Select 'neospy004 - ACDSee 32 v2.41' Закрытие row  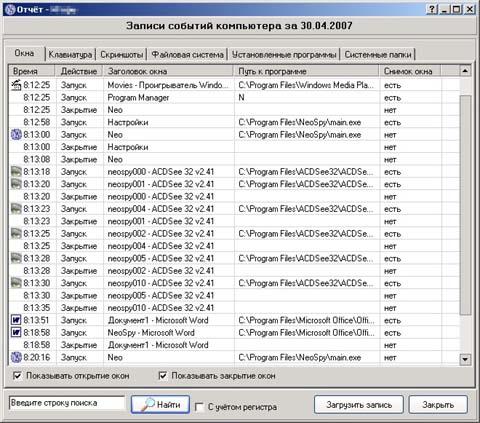234,246
